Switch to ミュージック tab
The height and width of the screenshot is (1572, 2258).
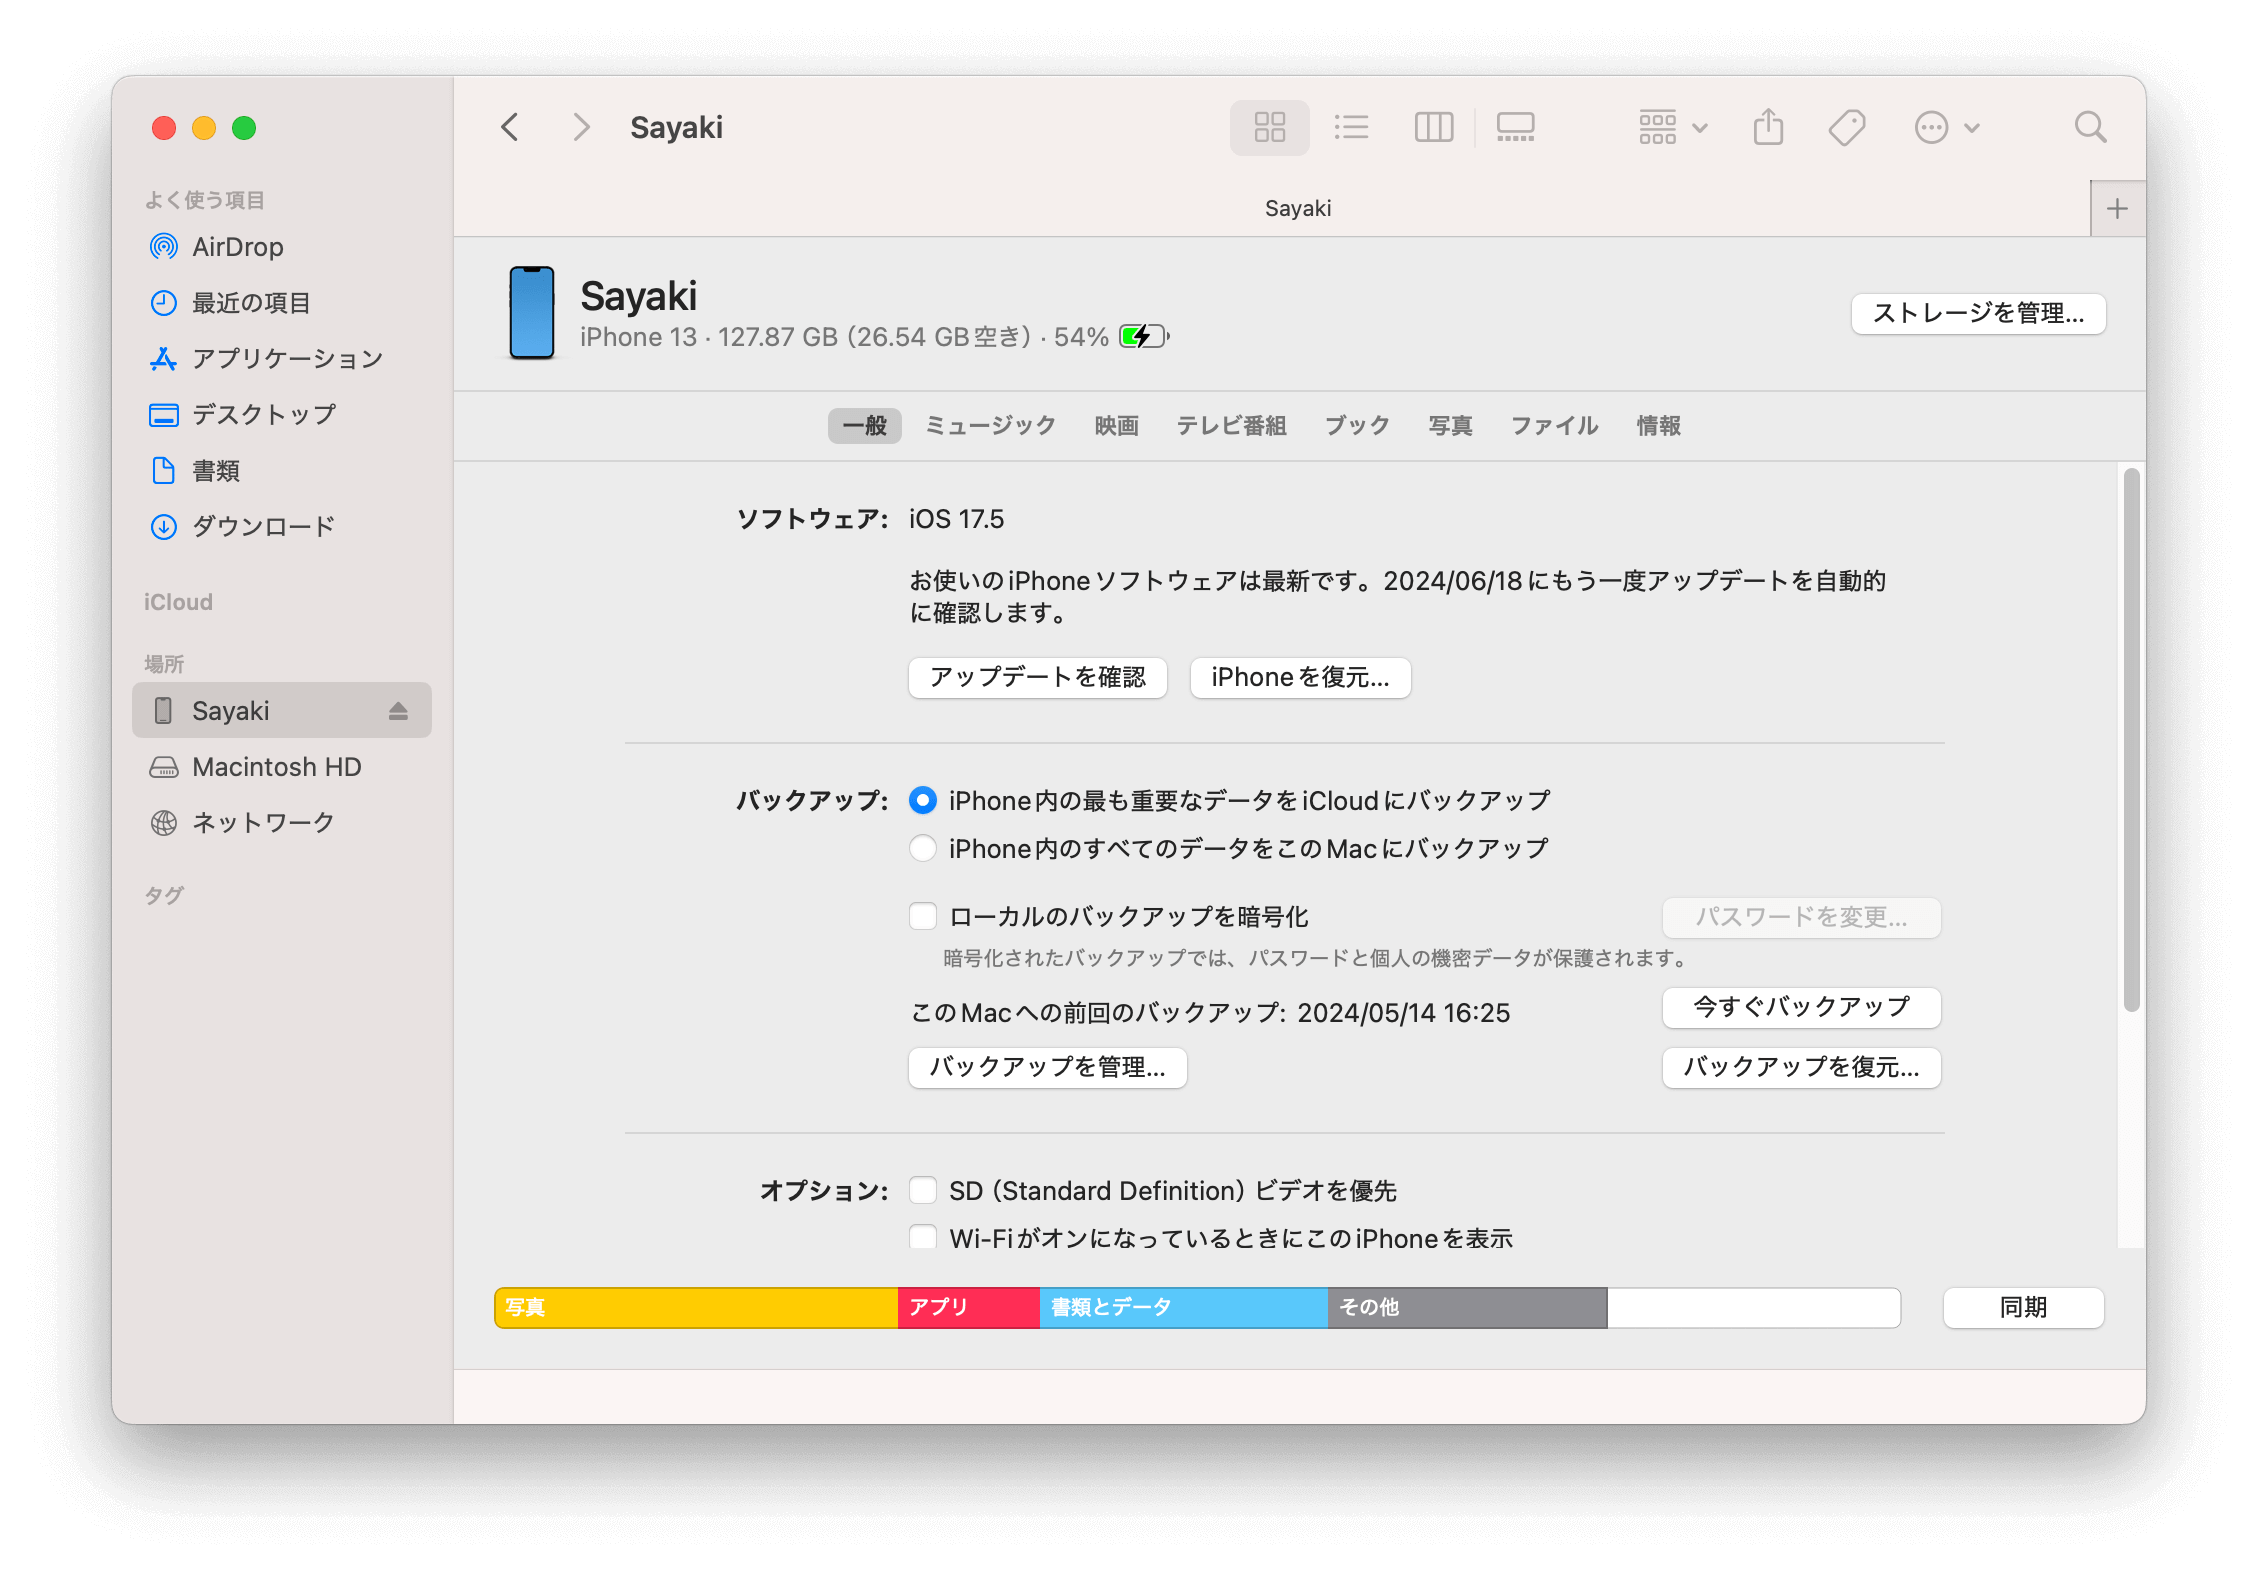coord(990,426)
